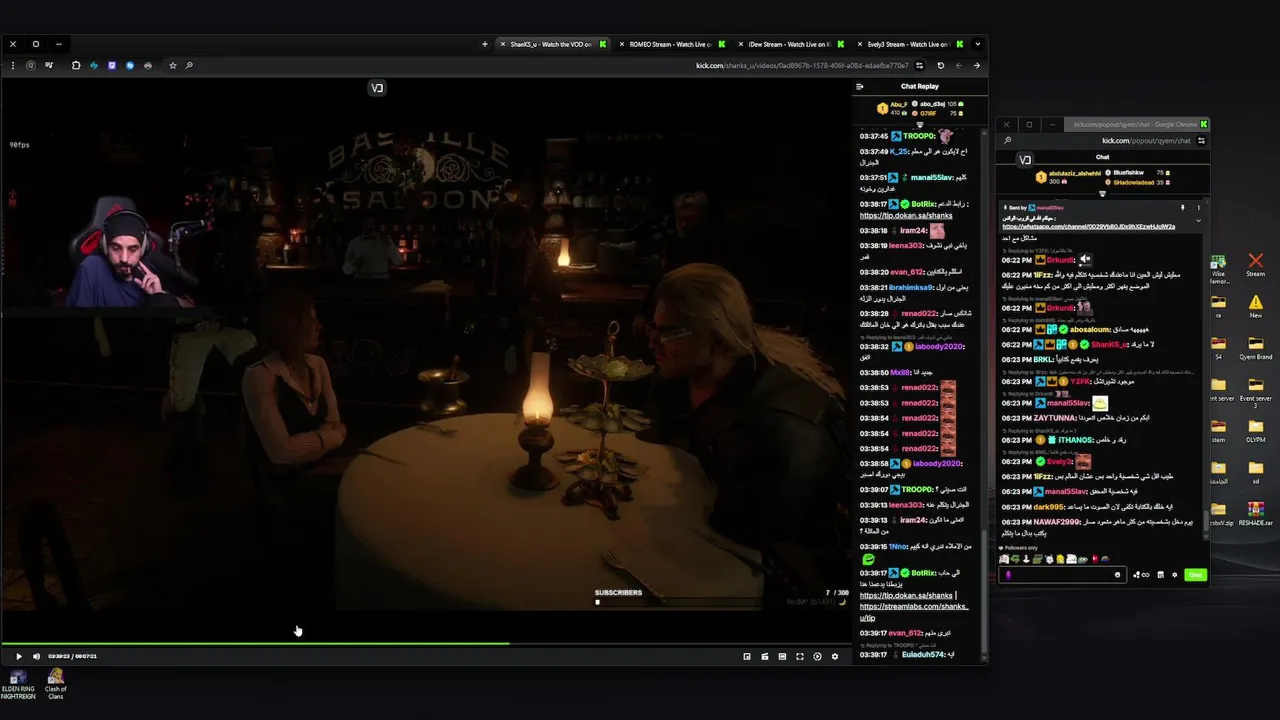1280x720 pixels.
Task: Open streamlabs.com/shanks_u/tip link in replay
Action: click(x=914, y=612)
